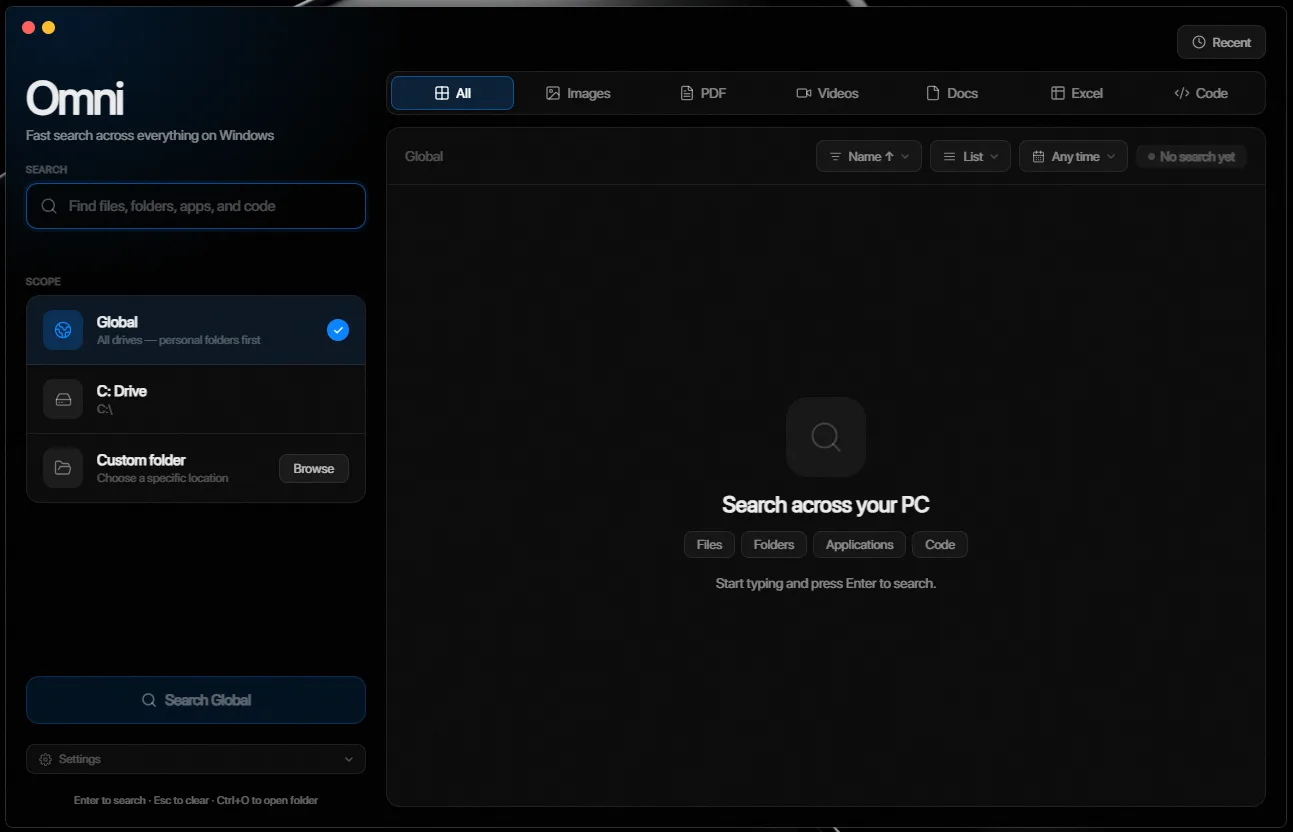Open the Videos tab
This screenshot has height=832, width=1293.
coord(827,93)
